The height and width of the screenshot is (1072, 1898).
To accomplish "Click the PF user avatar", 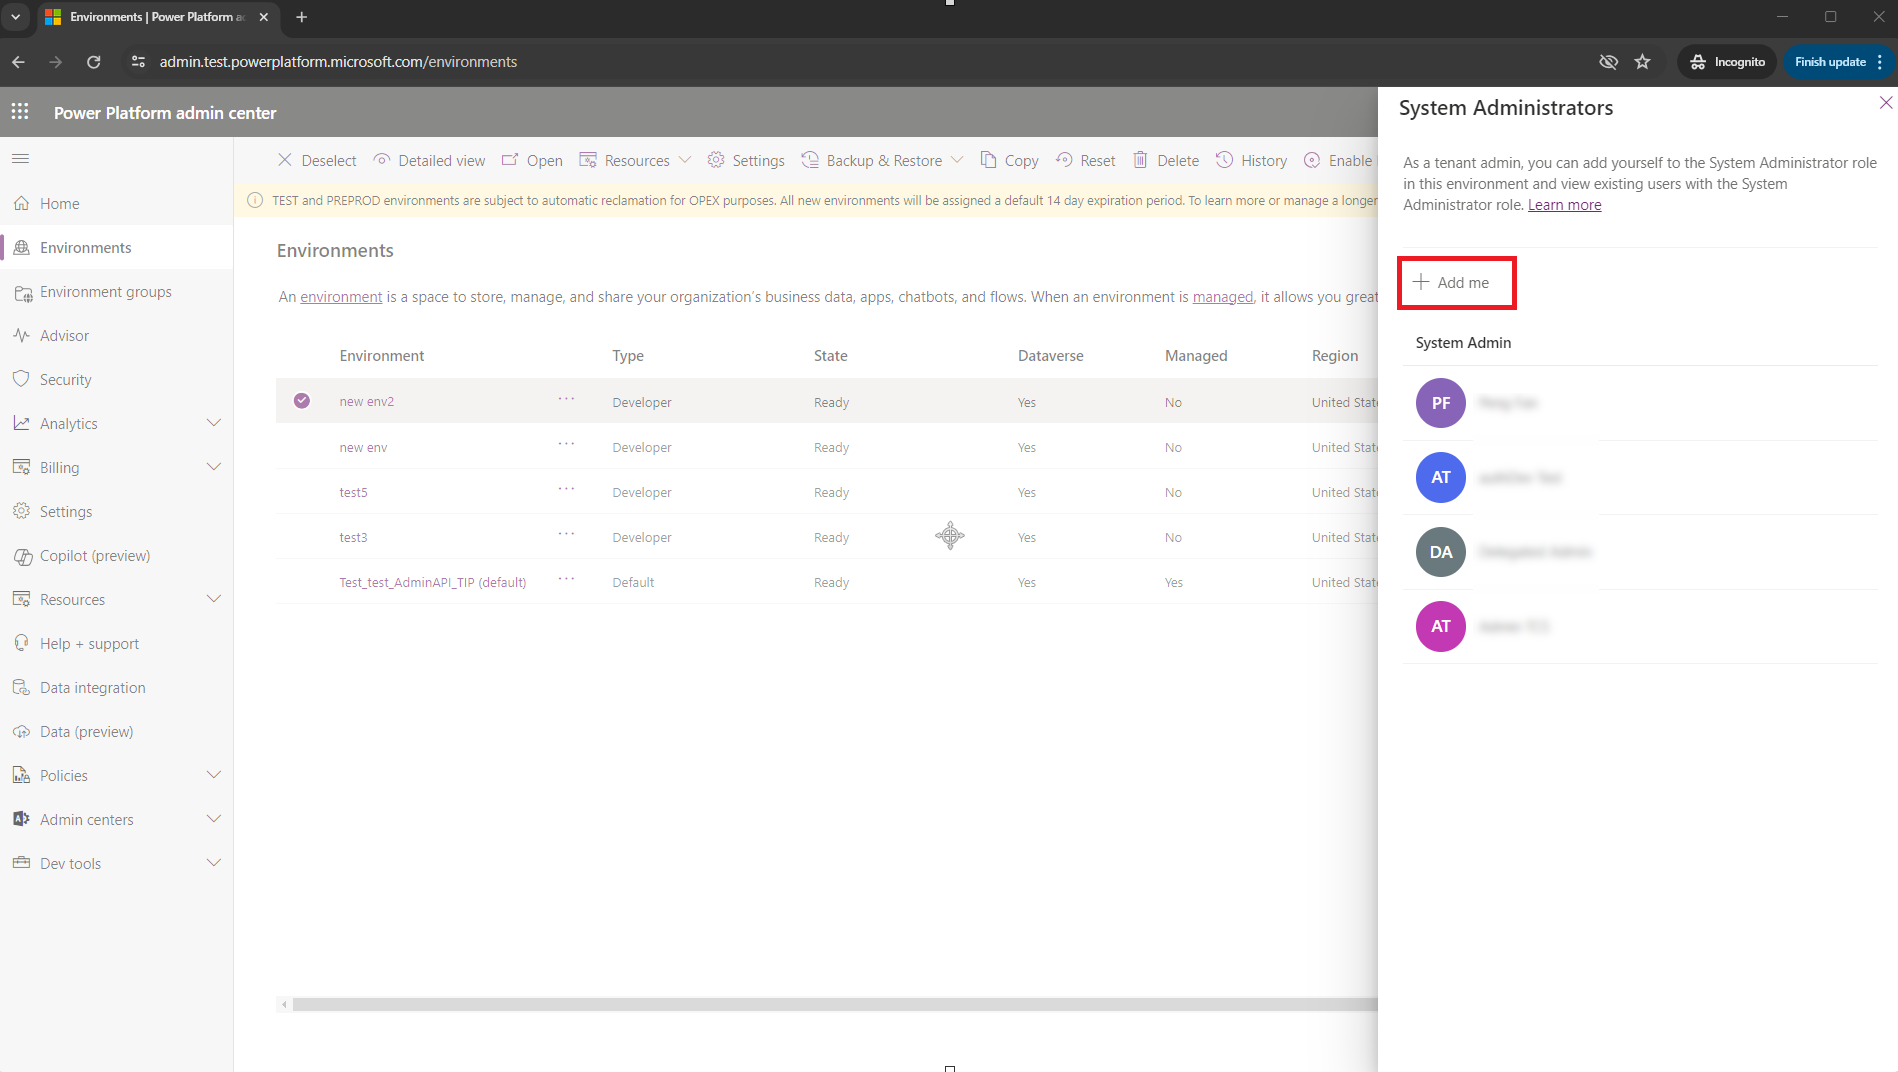I will coord(1440,403).
